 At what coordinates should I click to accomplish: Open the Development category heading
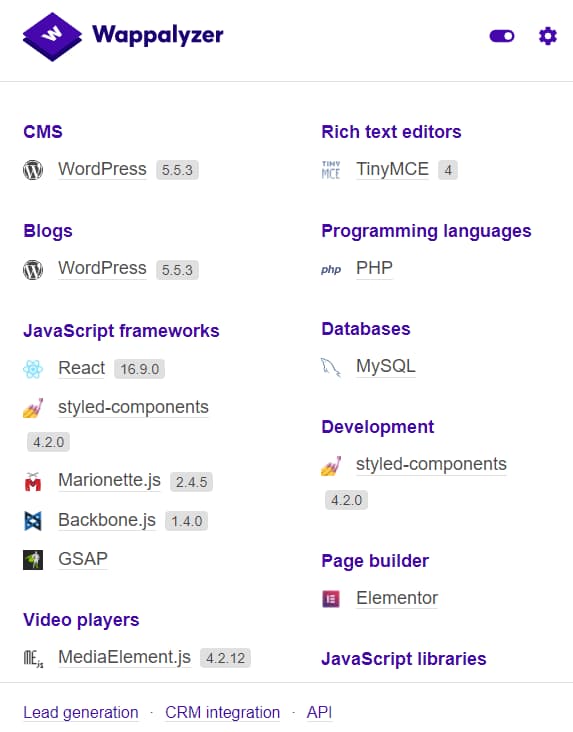377,427
